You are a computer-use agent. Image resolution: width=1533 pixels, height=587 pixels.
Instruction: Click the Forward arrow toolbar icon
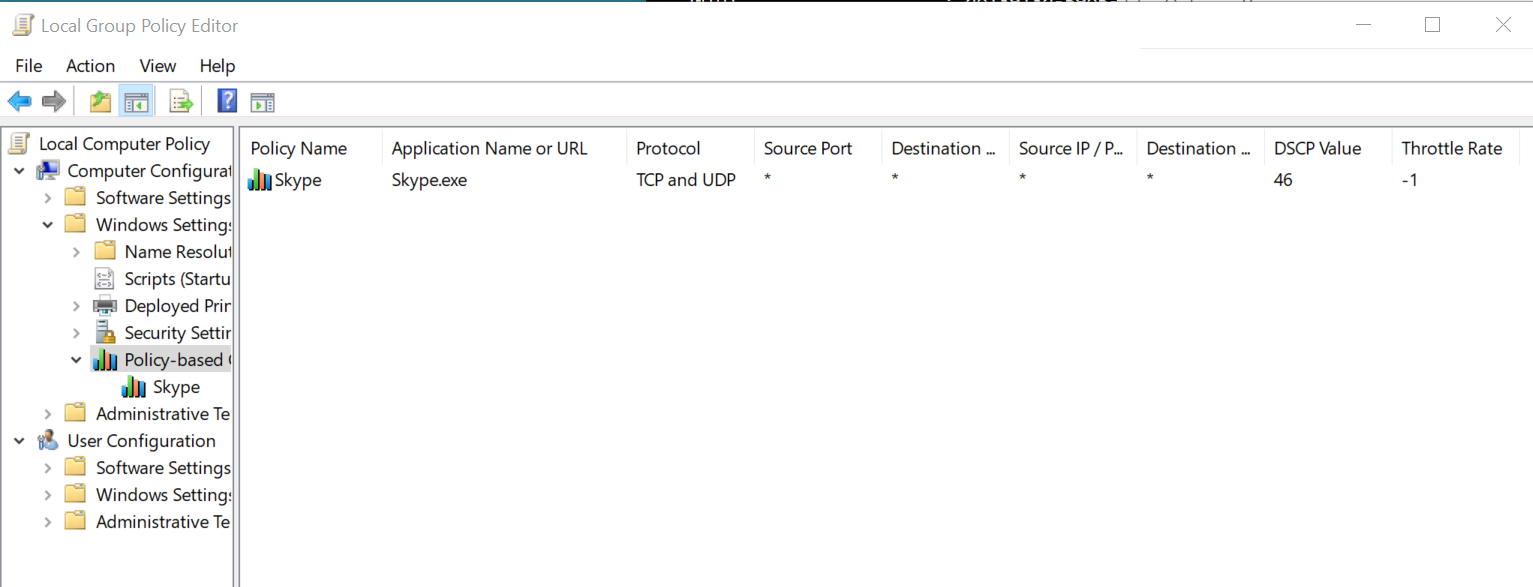point(54,101)
